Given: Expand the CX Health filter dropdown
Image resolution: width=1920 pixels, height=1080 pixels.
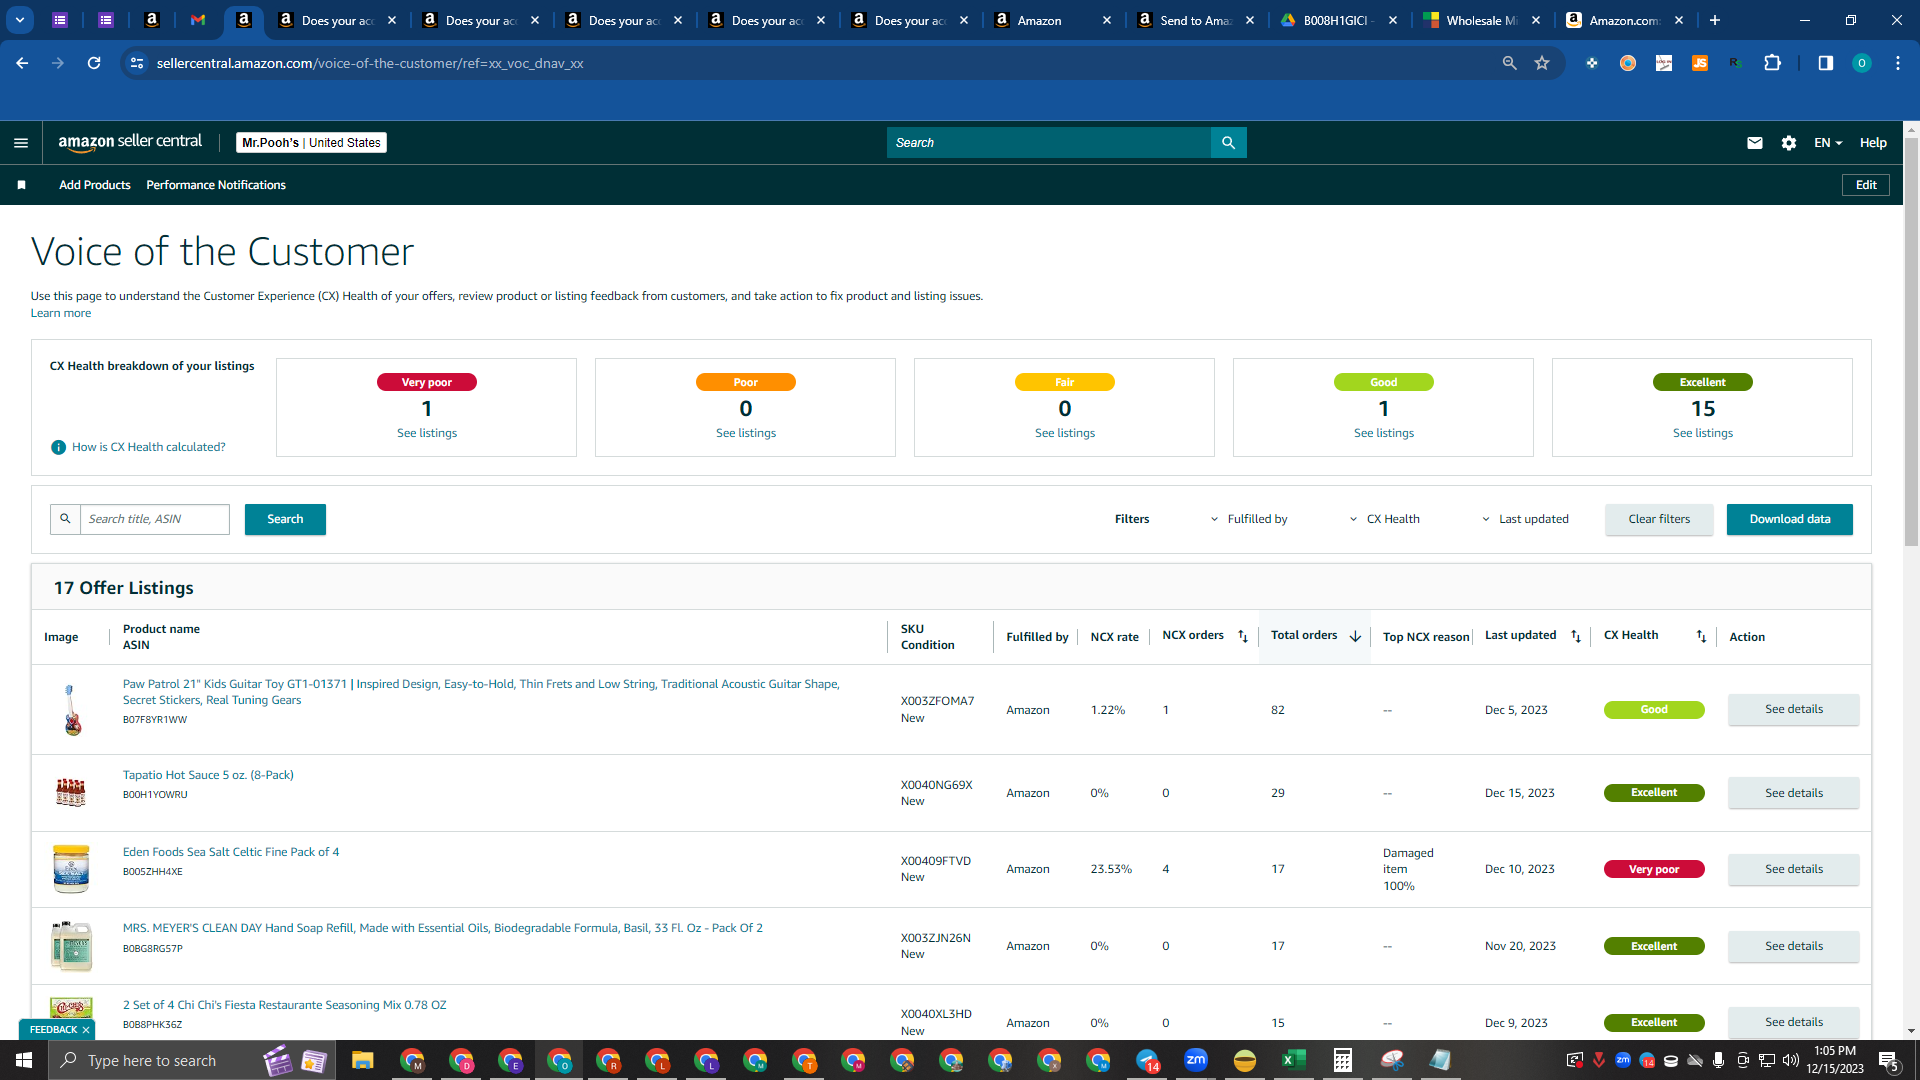Looking at the screenshot, I should (x=1385, y=519).
